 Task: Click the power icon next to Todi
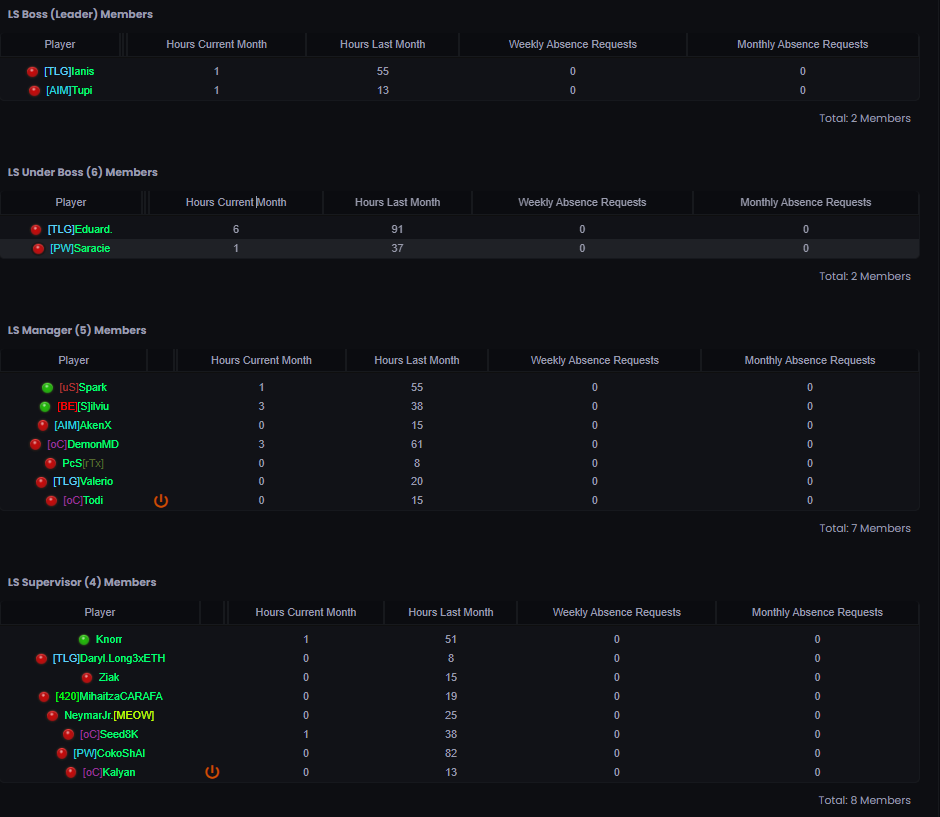(x=161, y=500)
